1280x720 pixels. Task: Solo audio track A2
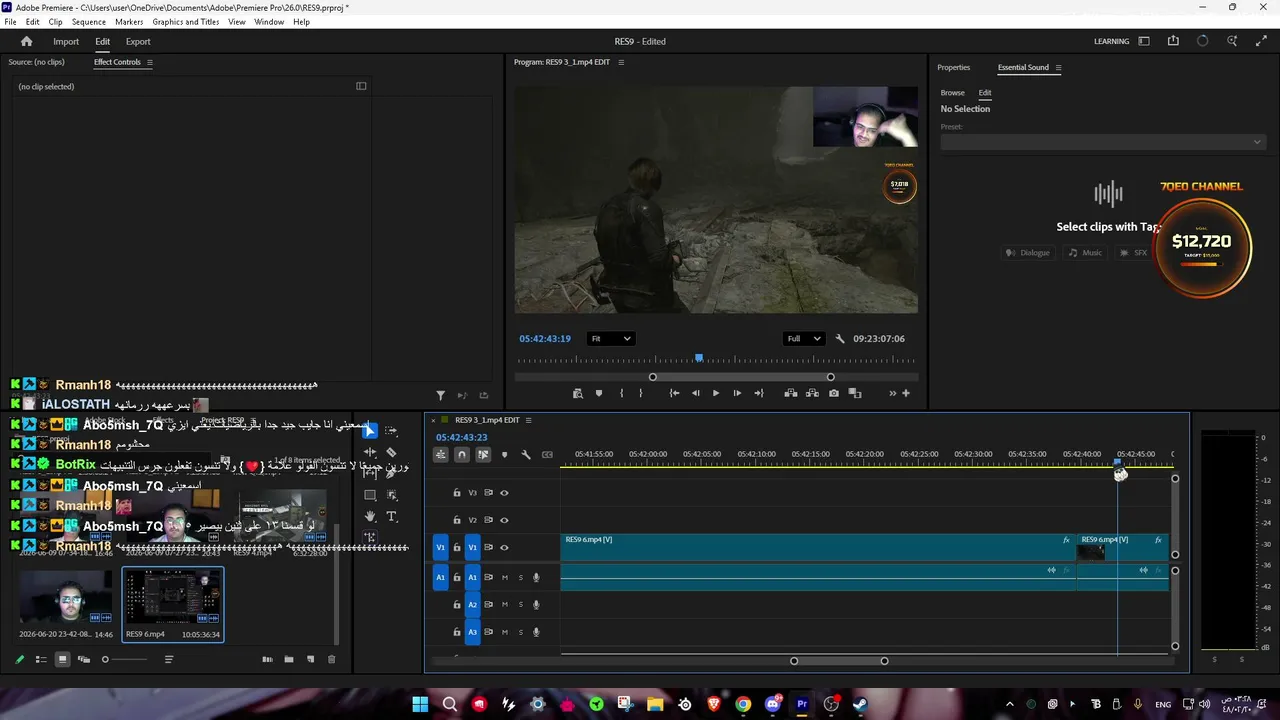pyautogui.click(x=520, y=605)
